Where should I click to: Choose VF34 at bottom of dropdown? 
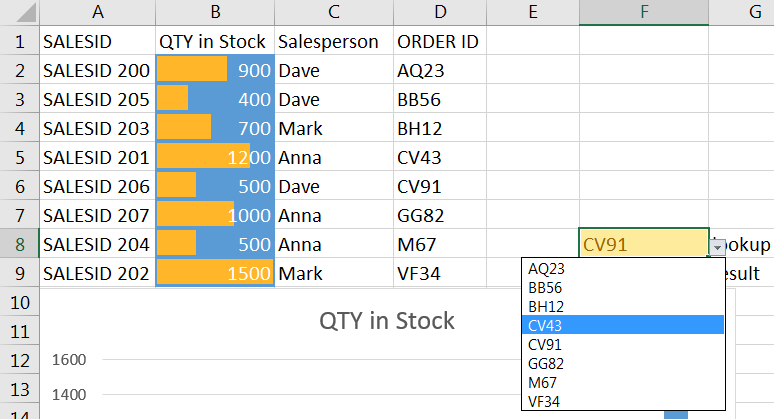622,401
